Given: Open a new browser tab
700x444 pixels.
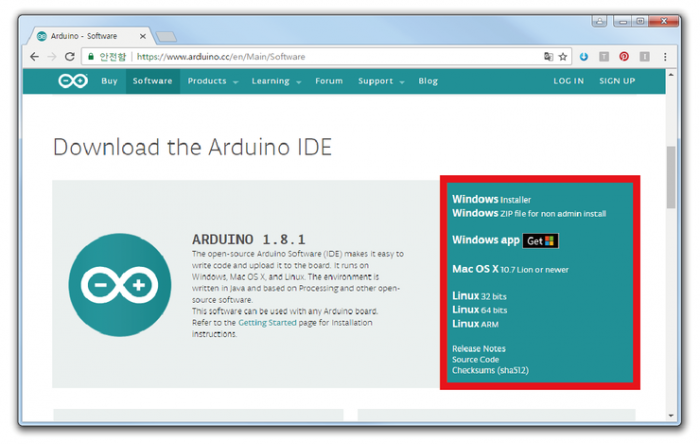Looking at the screenshot, I should click(167, 37).
